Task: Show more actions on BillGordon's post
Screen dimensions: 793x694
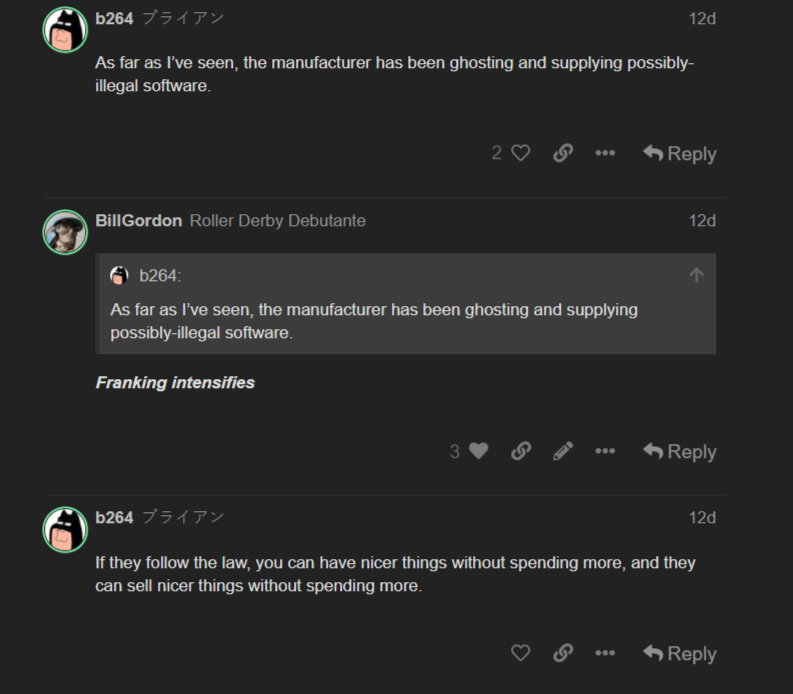Action: (605, 451)
